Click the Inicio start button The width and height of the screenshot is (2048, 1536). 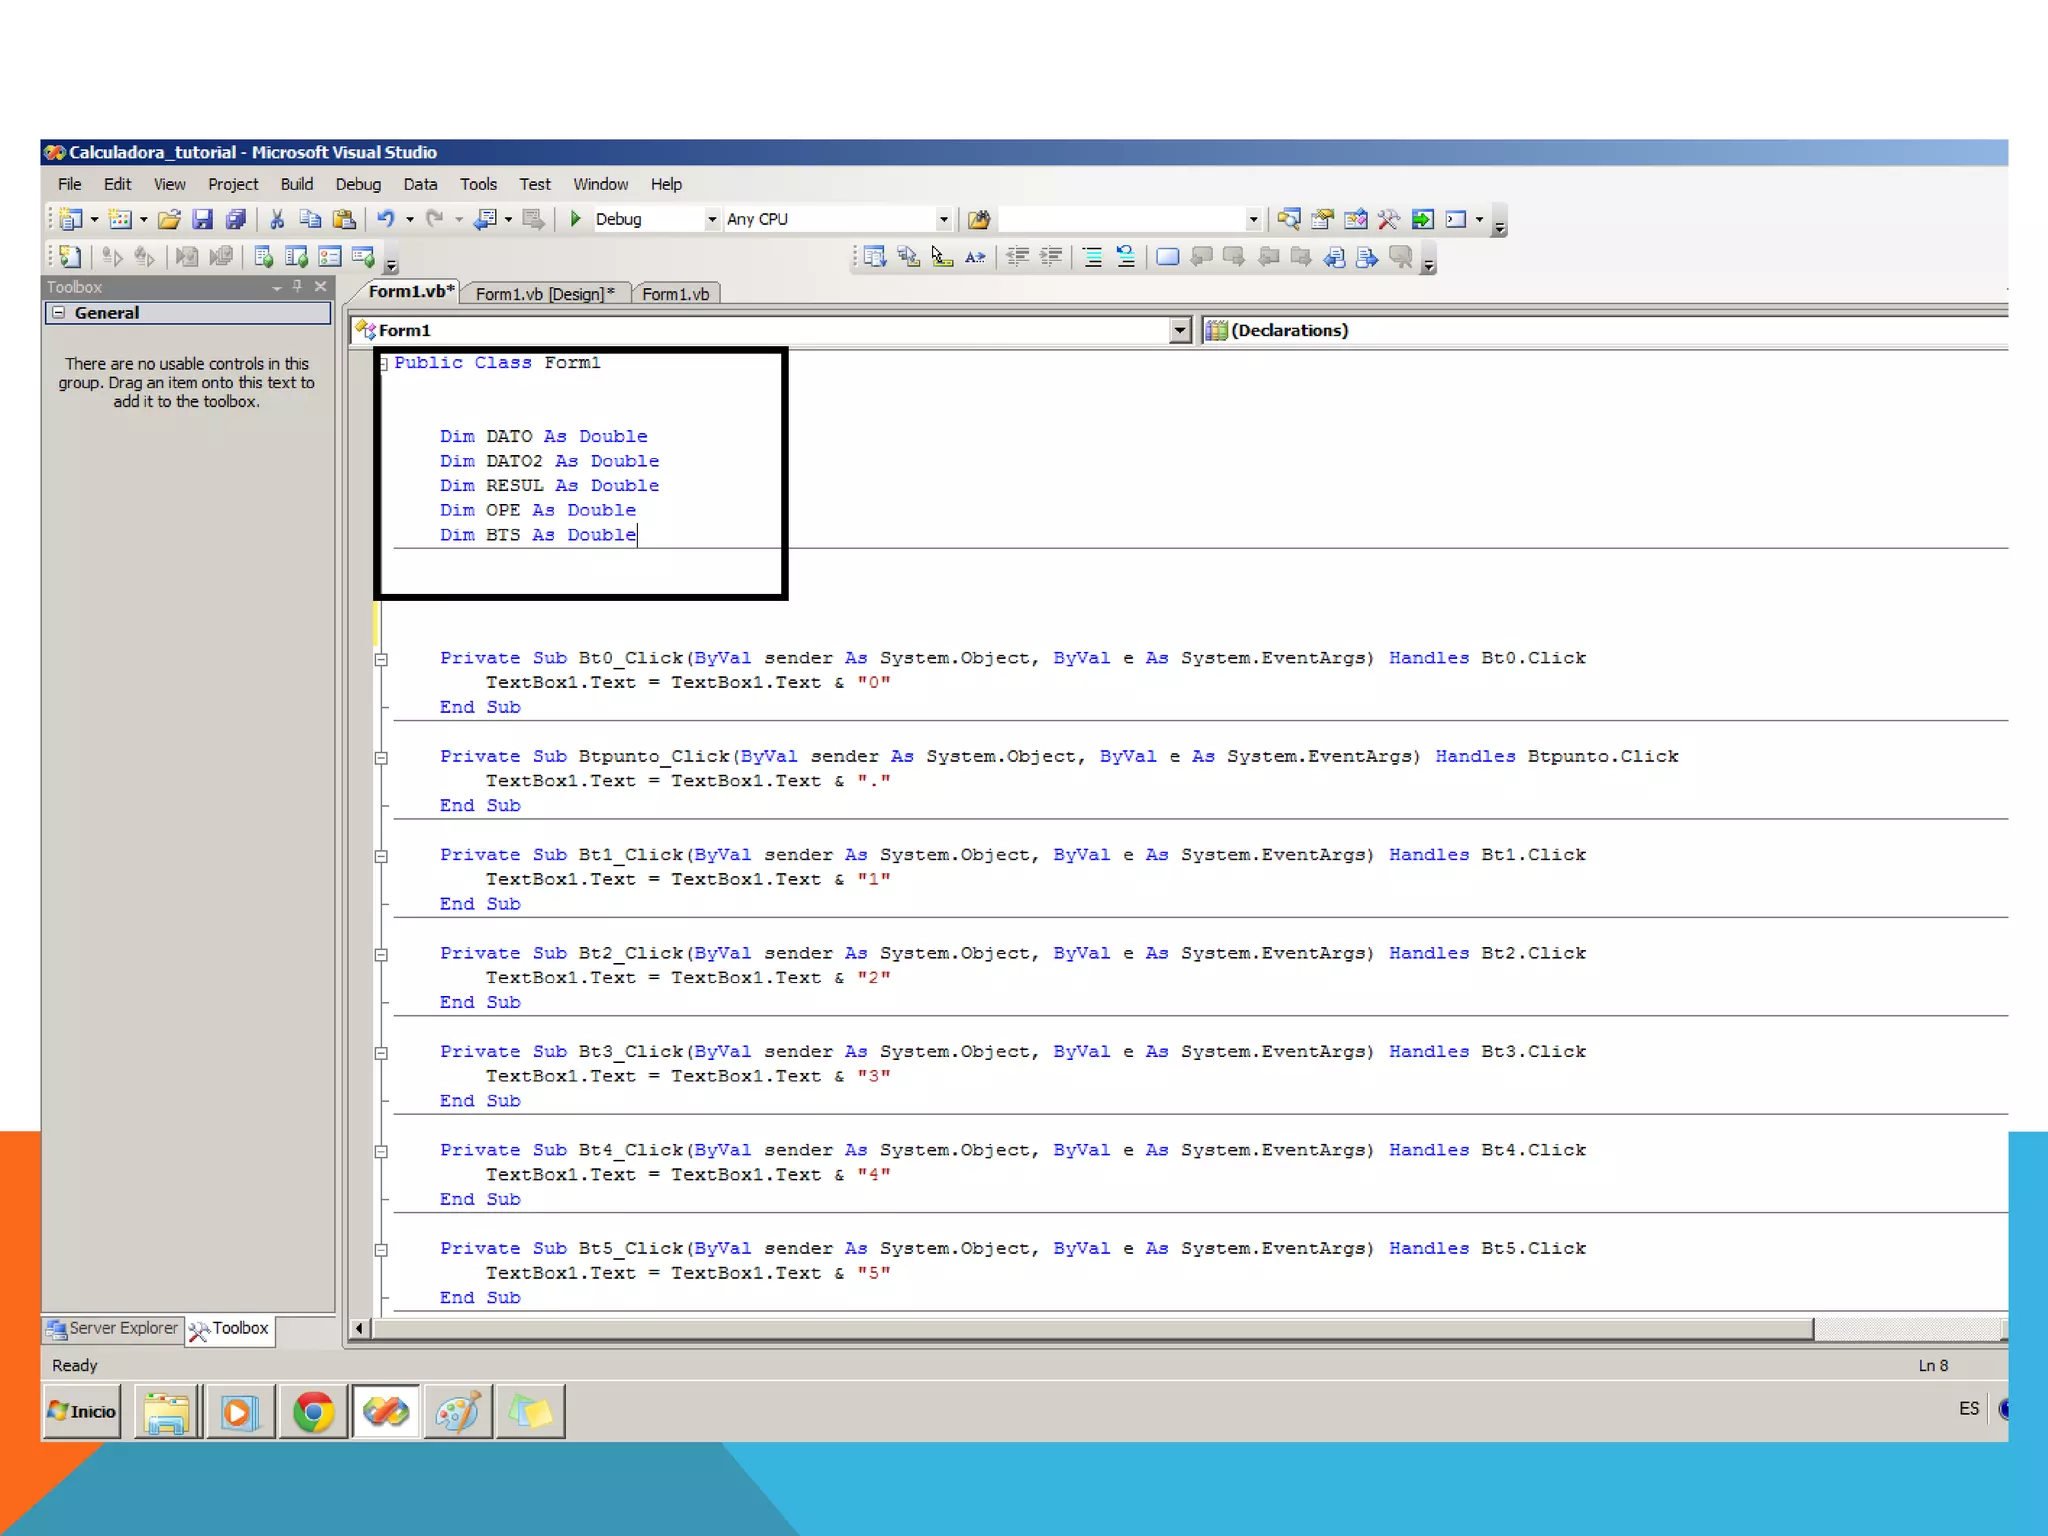82,1411
